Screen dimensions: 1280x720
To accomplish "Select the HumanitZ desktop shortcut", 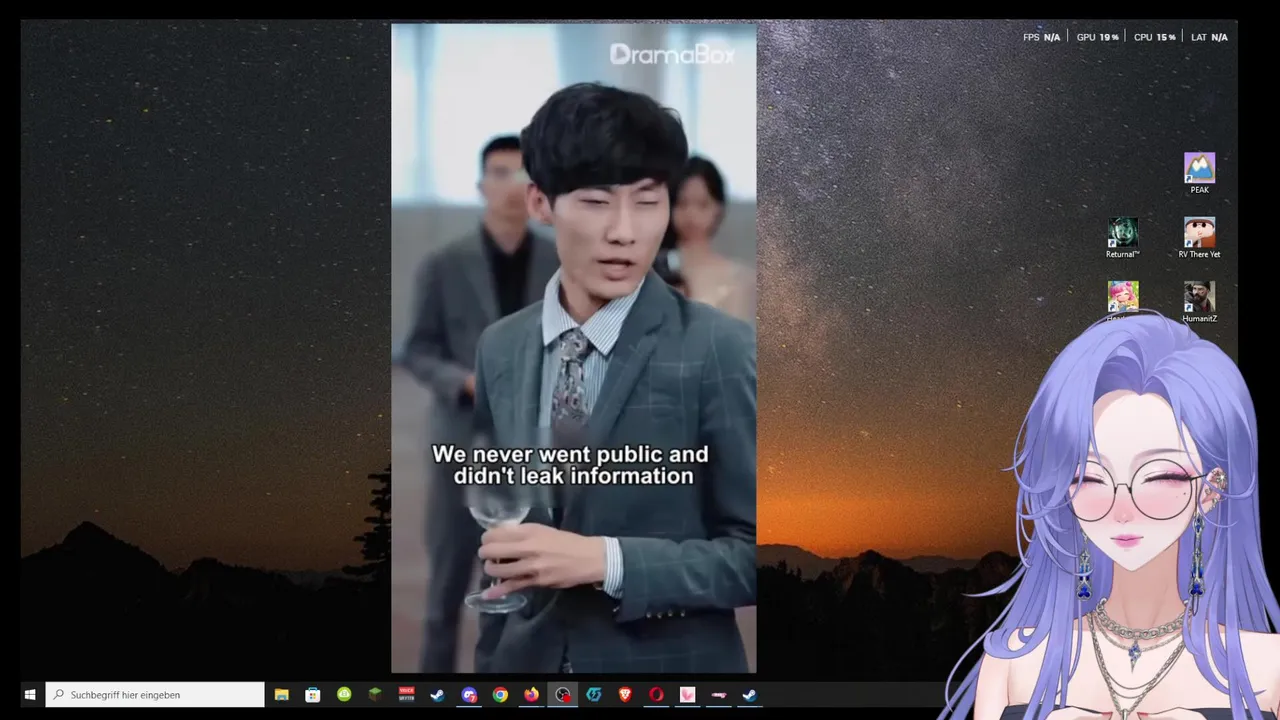I will [x=1199, y=302].
